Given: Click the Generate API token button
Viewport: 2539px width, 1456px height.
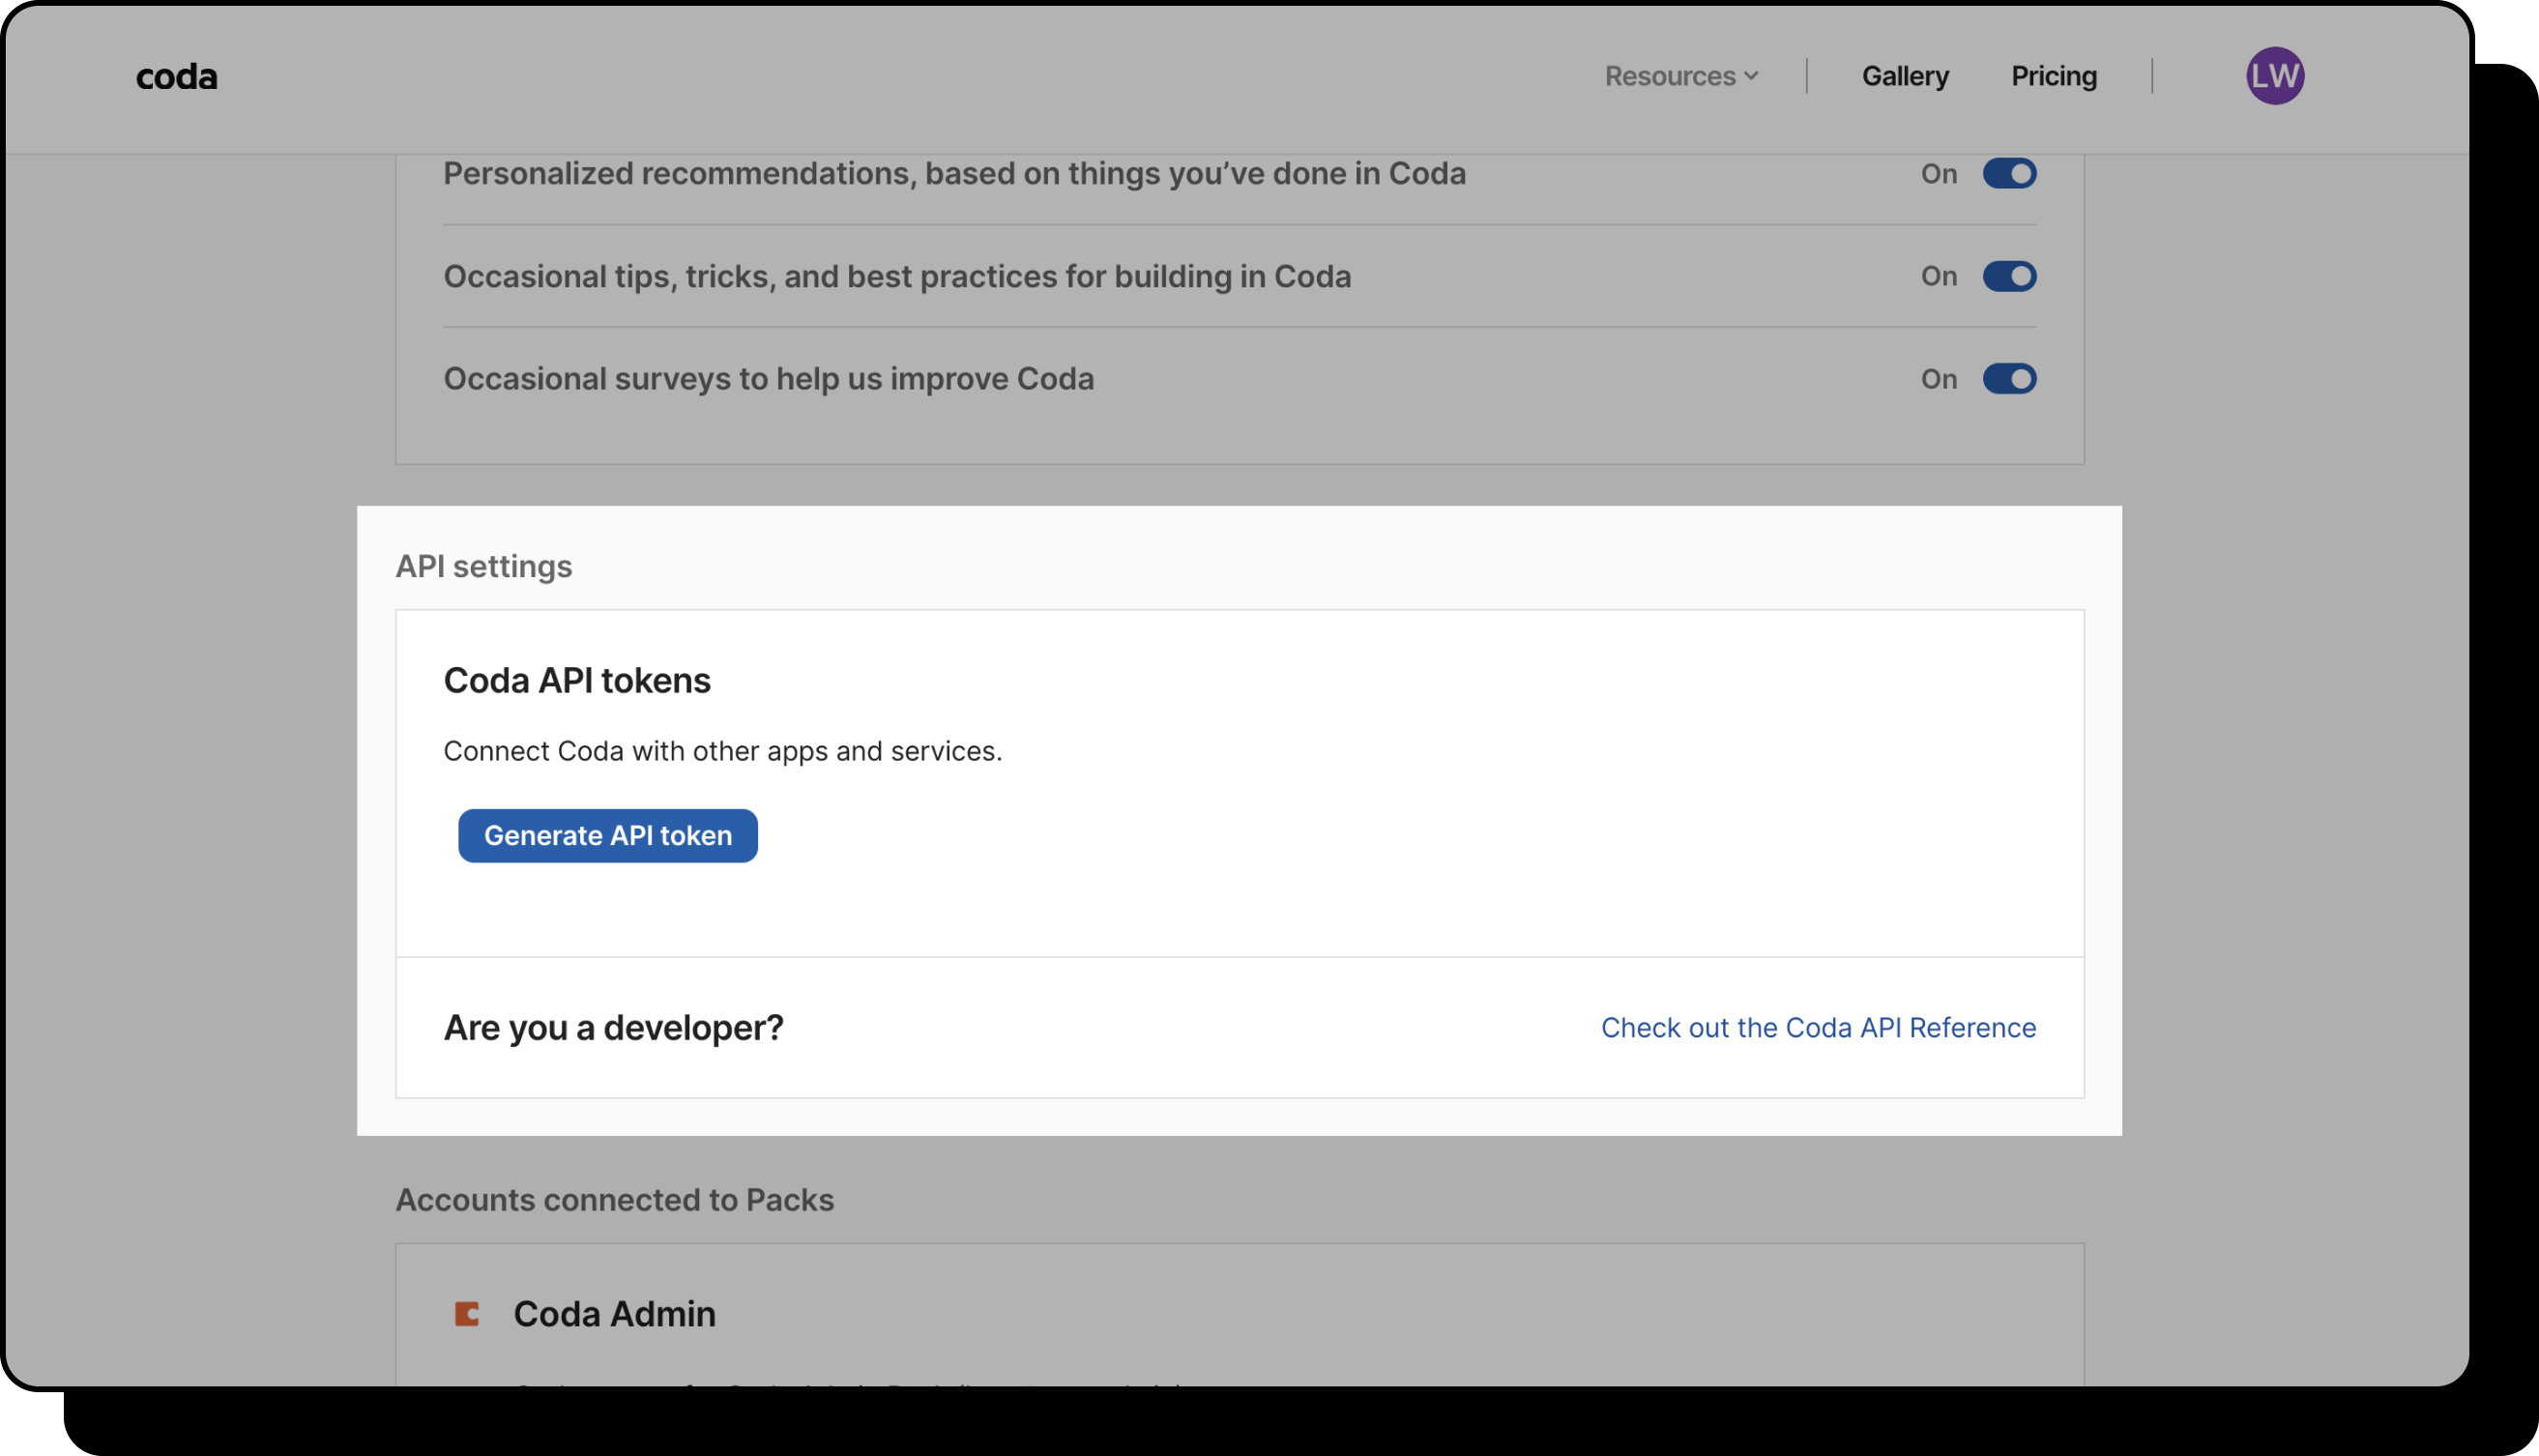Looking at the screenshot, I should (x=607, y=835).
